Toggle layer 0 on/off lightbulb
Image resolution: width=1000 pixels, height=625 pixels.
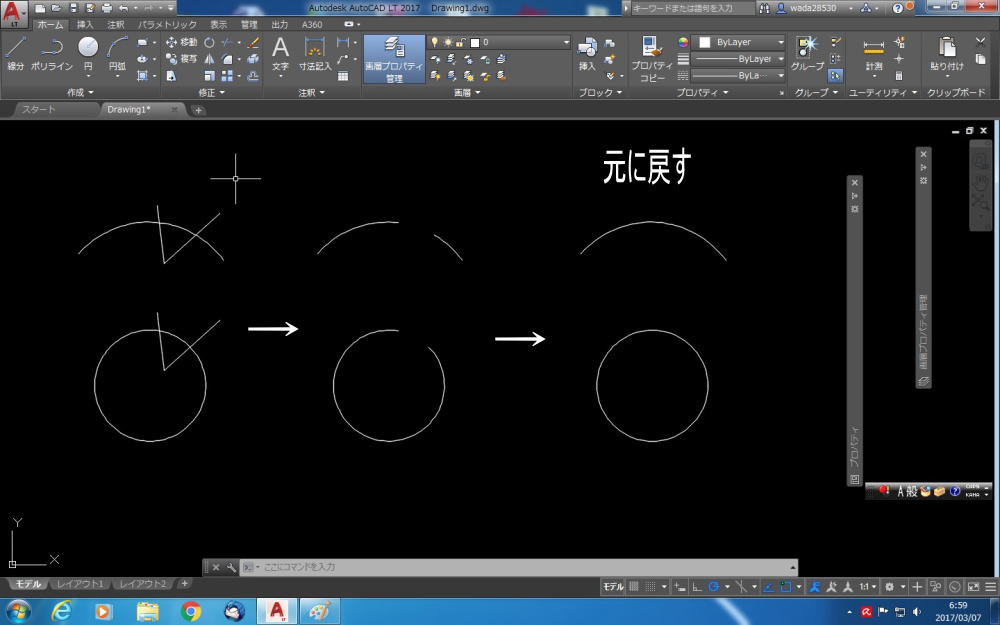point(435,42)
